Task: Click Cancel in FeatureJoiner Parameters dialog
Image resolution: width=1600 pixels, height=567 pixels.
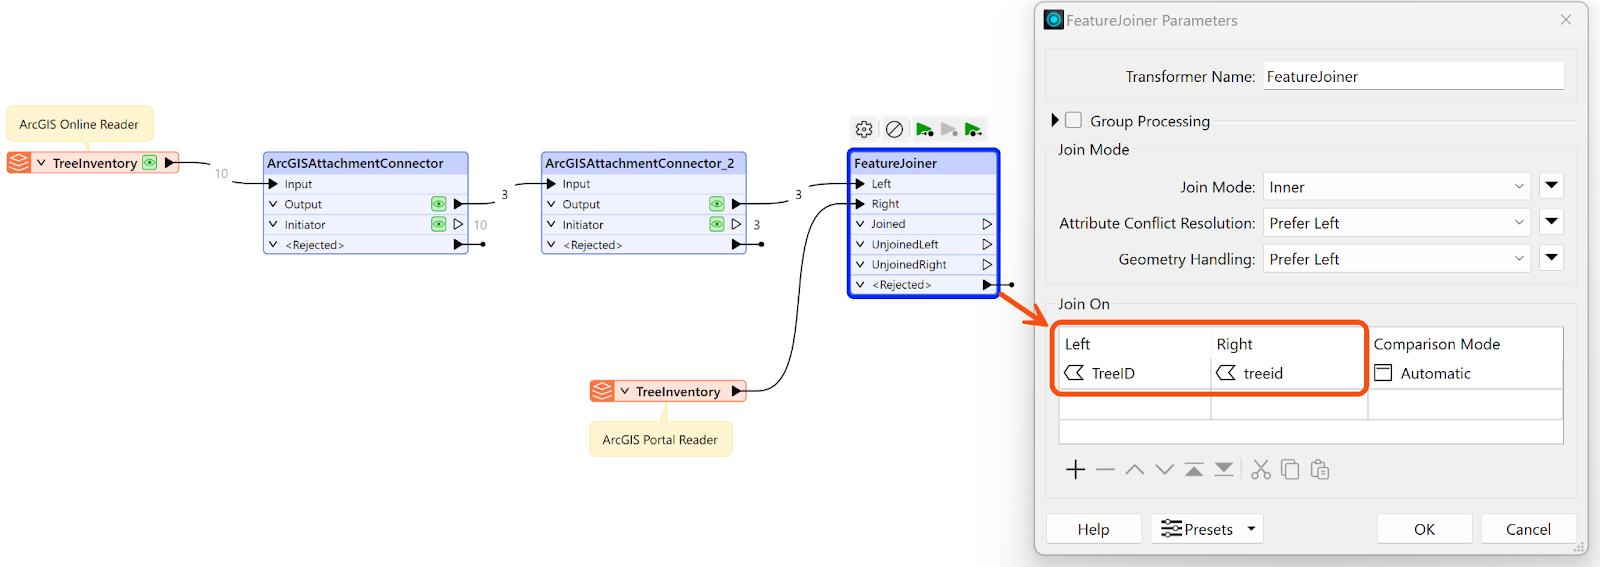Action: point(1528,529)
